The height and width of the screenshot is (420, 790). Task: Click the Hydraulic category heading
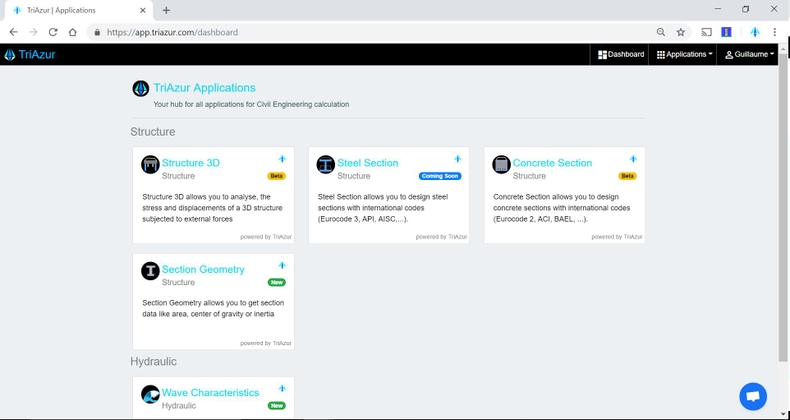tap(154, 362)
